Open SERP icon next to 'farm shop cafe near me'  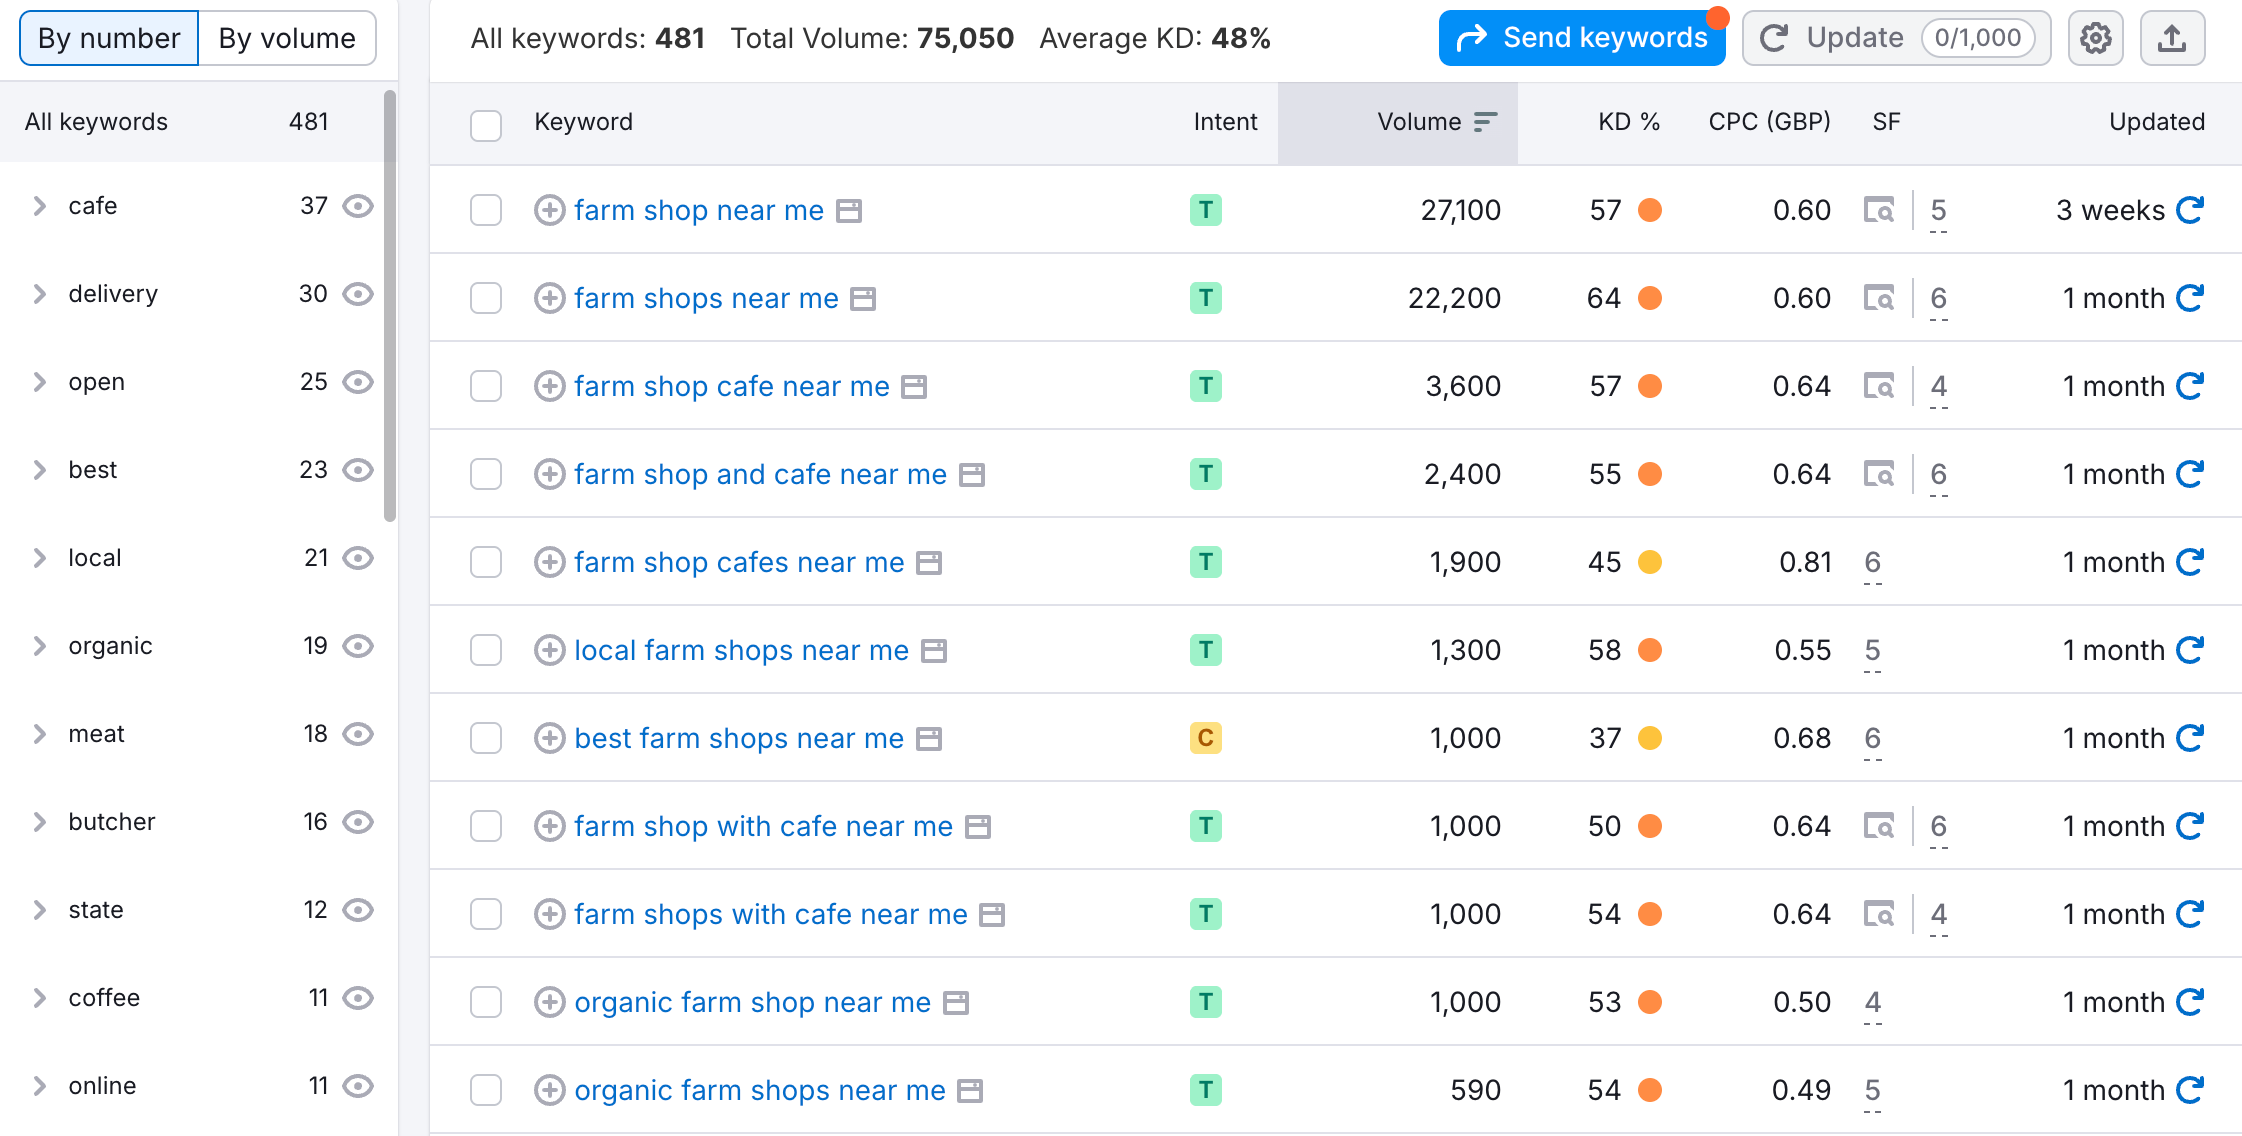pyautogui.click(x=914, y=387)
